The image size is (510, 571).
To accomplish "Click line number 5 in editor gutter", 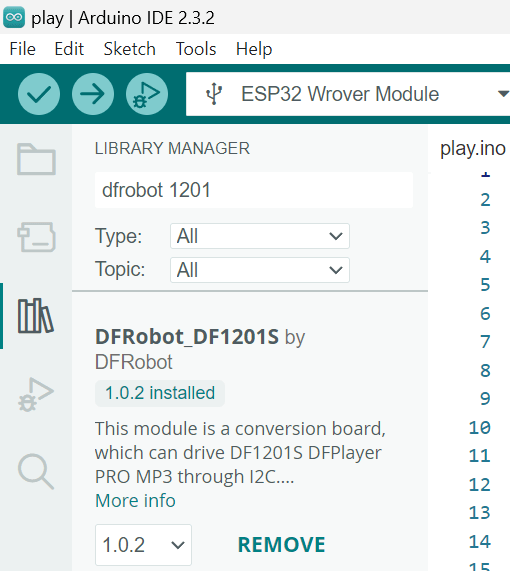I will [x=485, y=285].
